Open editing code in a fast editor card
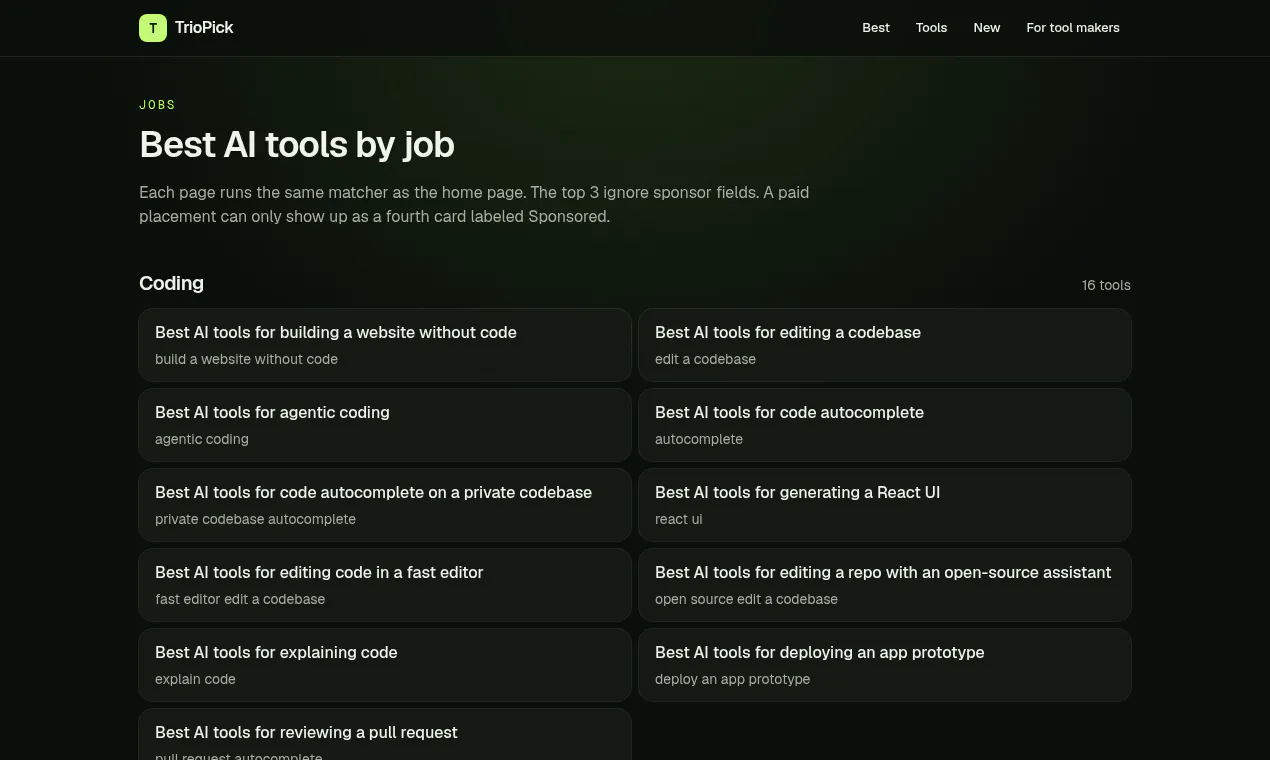This screenshot has height=760, width=1270. [385, 585]
